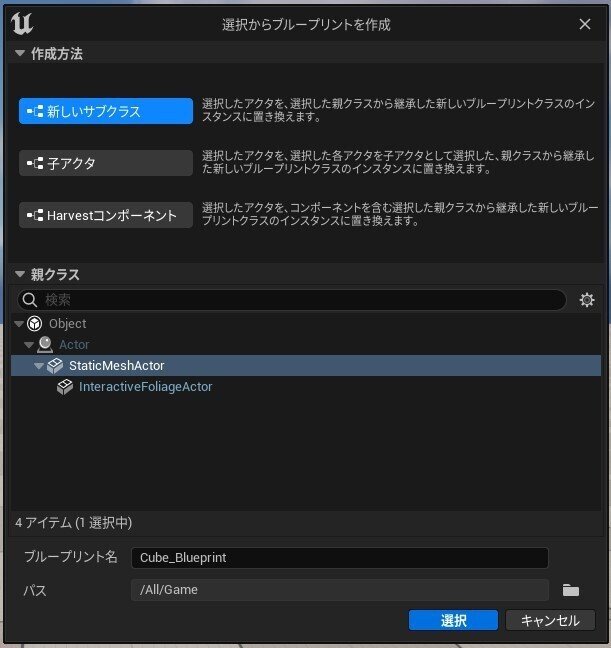Viewport: 611px width, 648px height.
Task: Collapse the StaticMeshActor tree node arrow
Action: tap(39, 366)
